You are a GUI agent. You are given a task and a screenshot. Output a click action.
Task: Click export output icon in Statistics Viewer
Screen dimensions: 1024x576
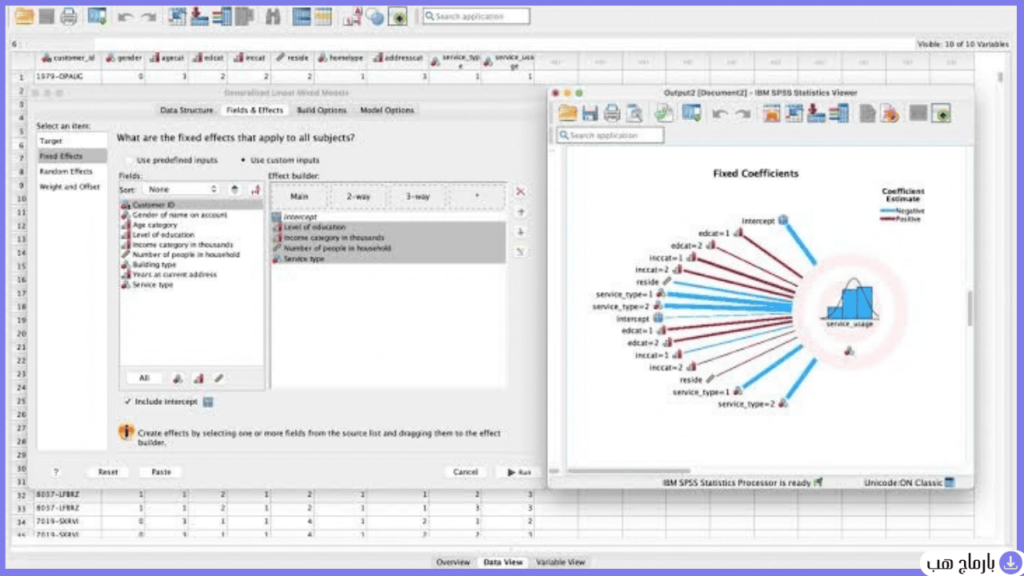pos(664,113)
